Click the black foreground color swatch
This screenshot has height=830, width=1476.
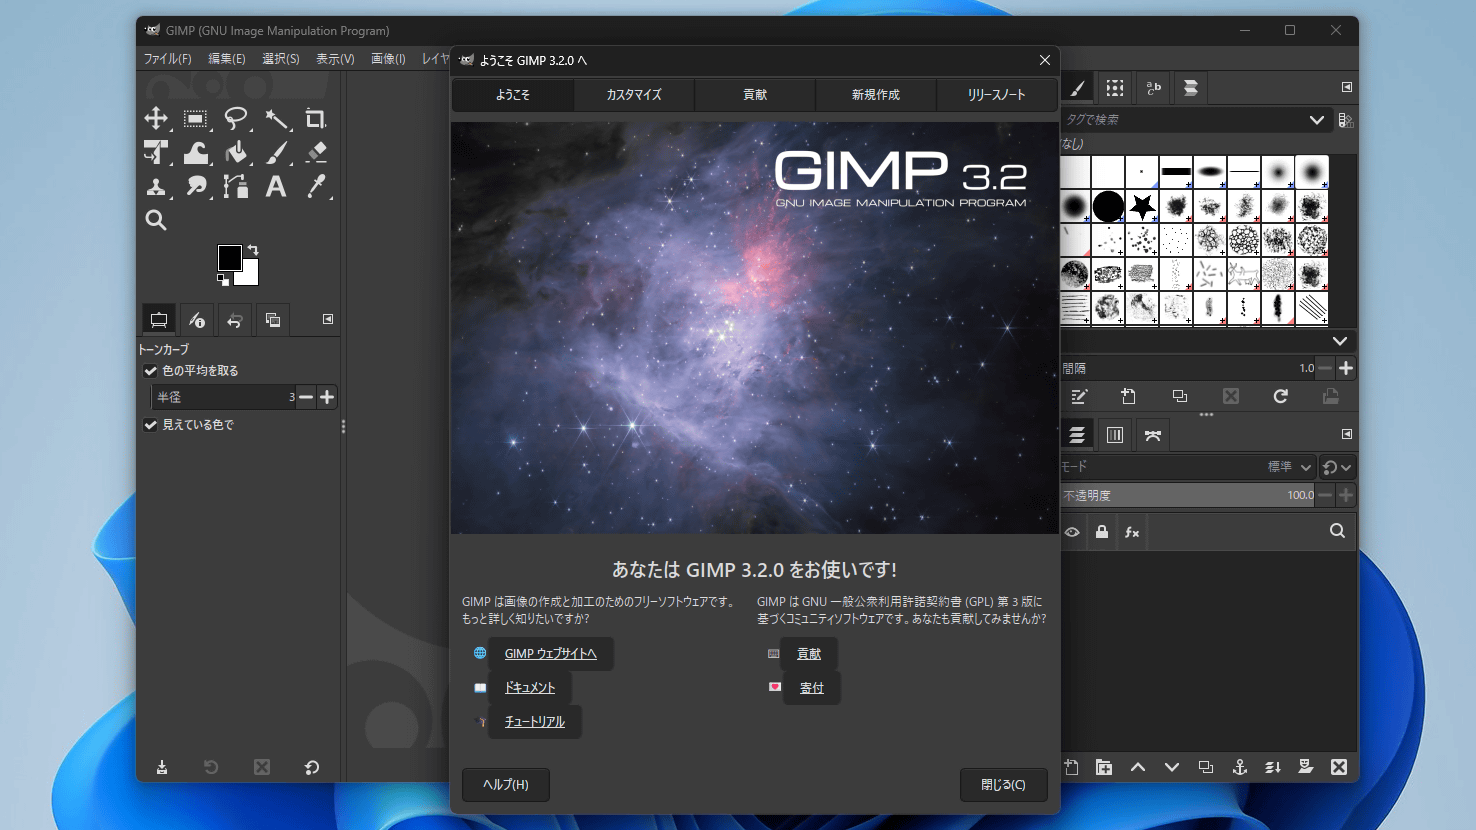229,257
